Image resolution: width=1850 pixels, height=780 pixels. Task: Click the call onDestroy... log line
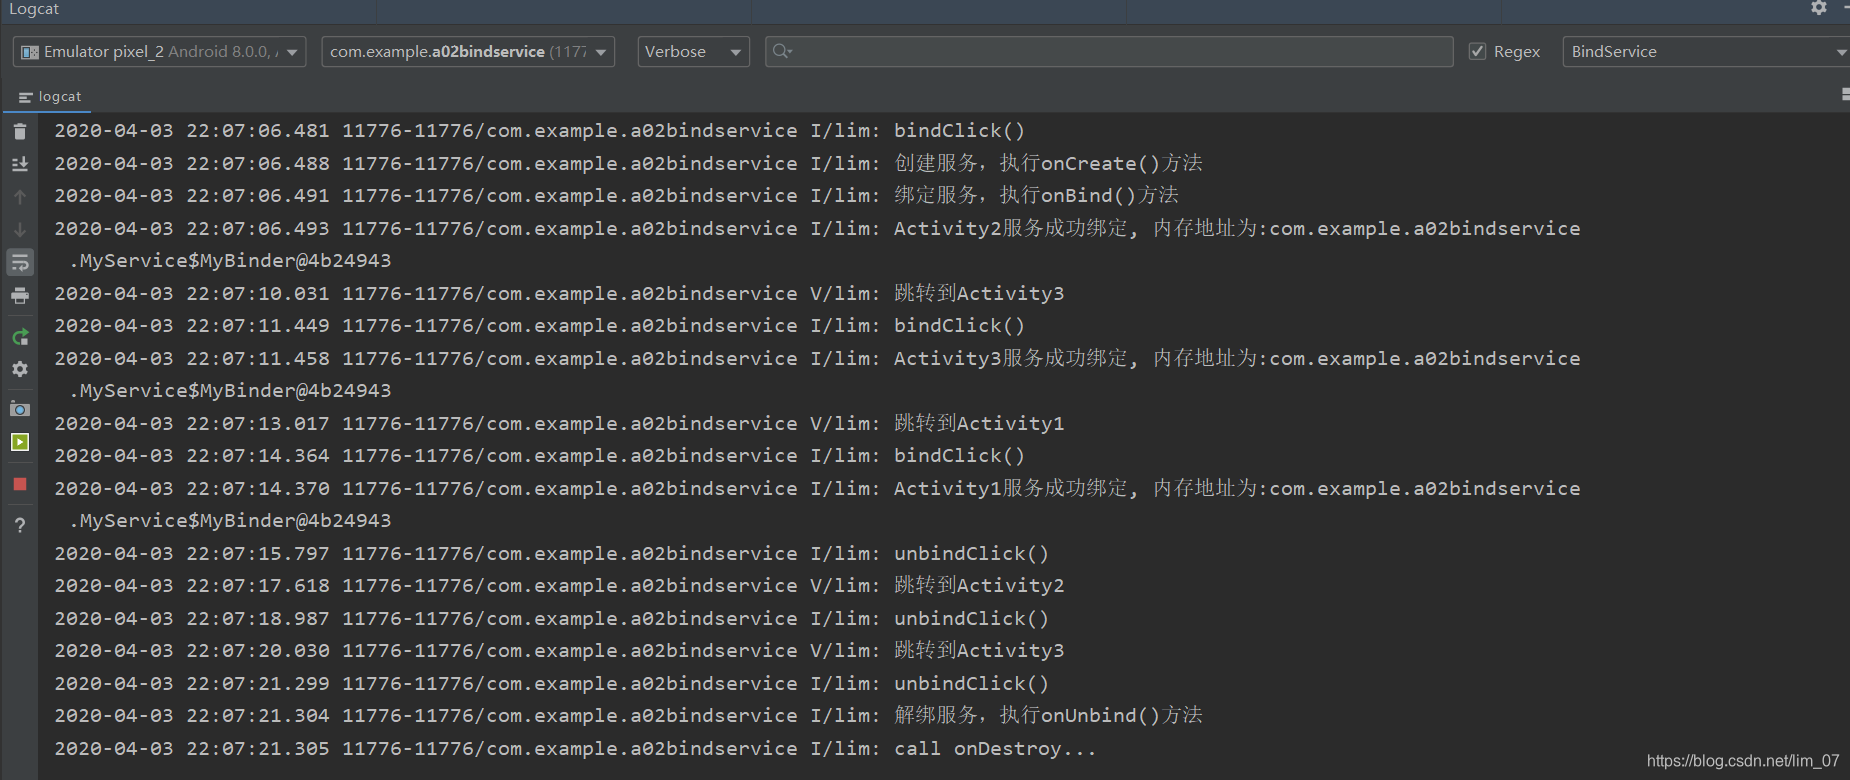(575, 749)
